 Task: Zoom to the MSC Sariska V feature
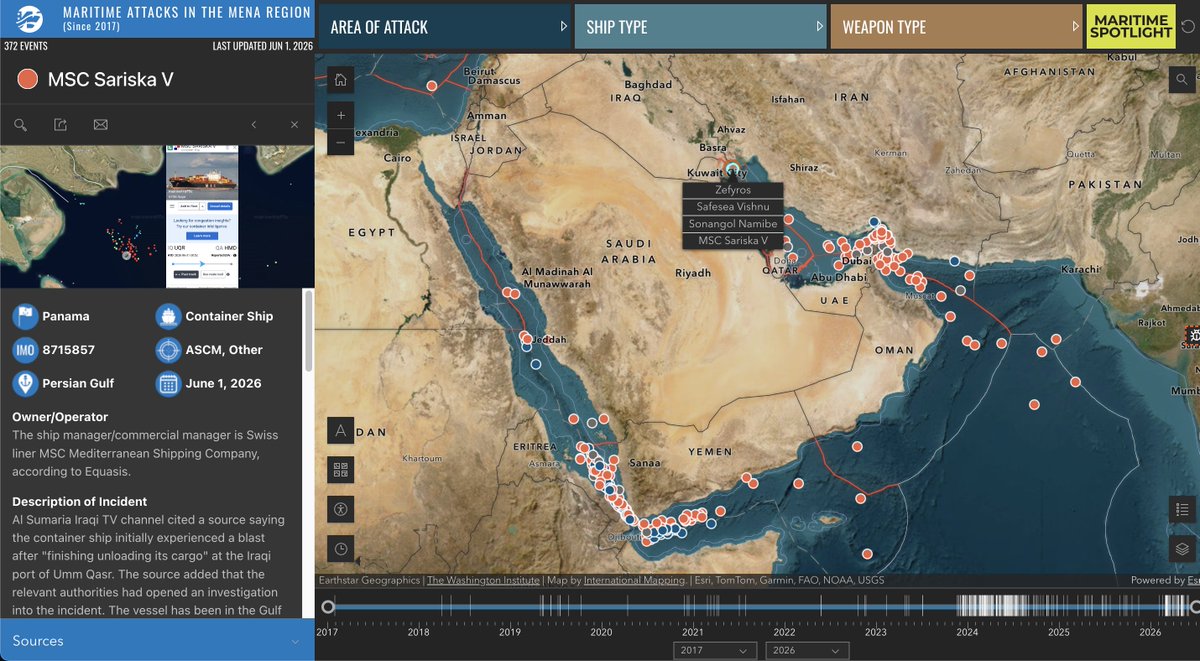[20, 125]
